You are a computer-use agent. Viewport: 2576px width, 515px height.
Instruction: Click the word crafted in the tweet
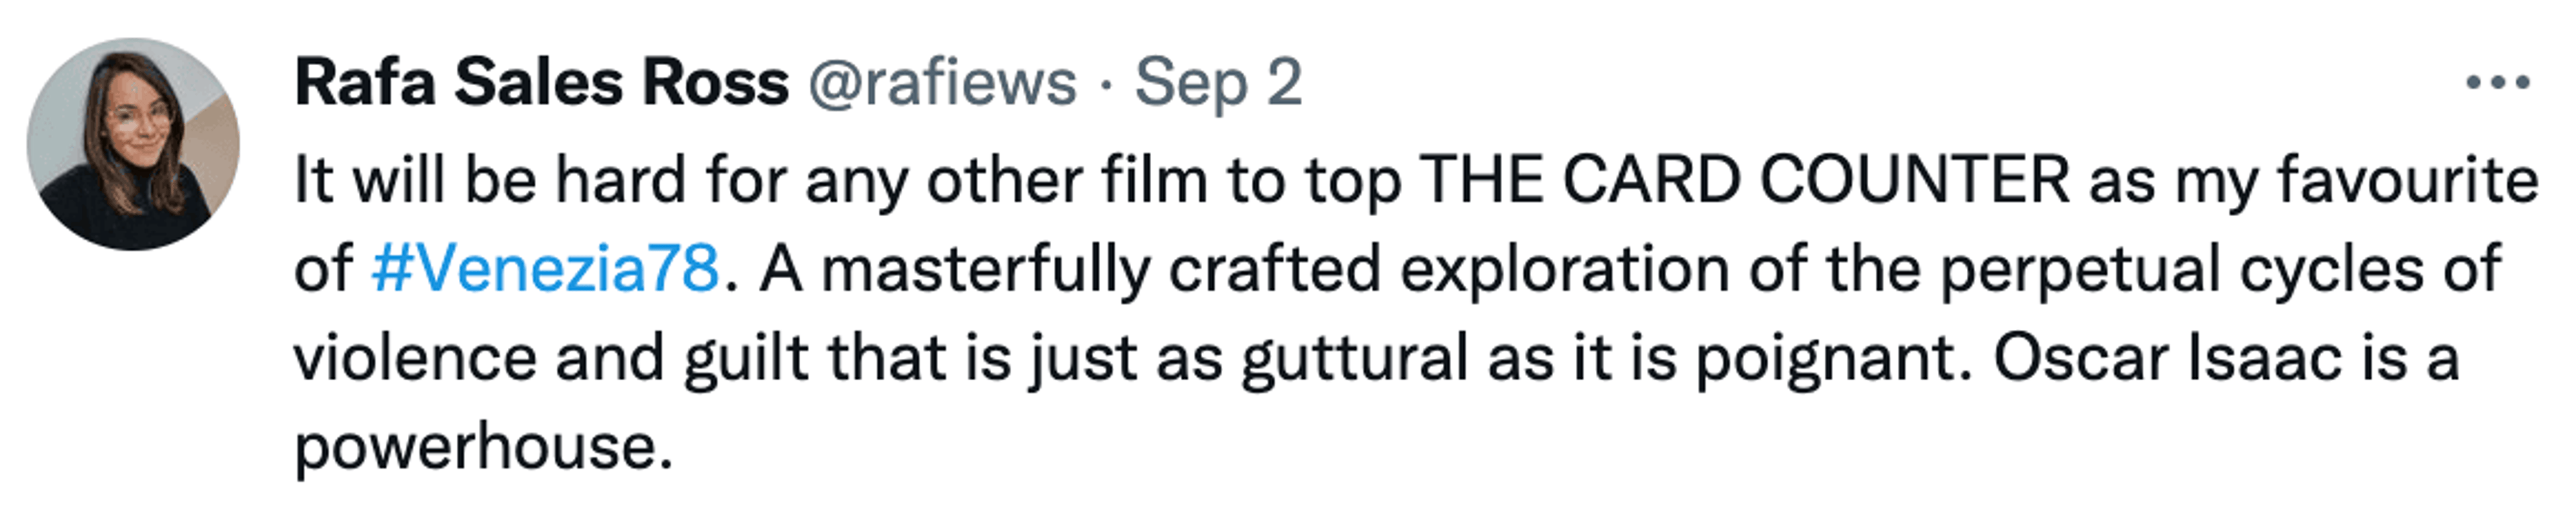[x=1274, y=269]
